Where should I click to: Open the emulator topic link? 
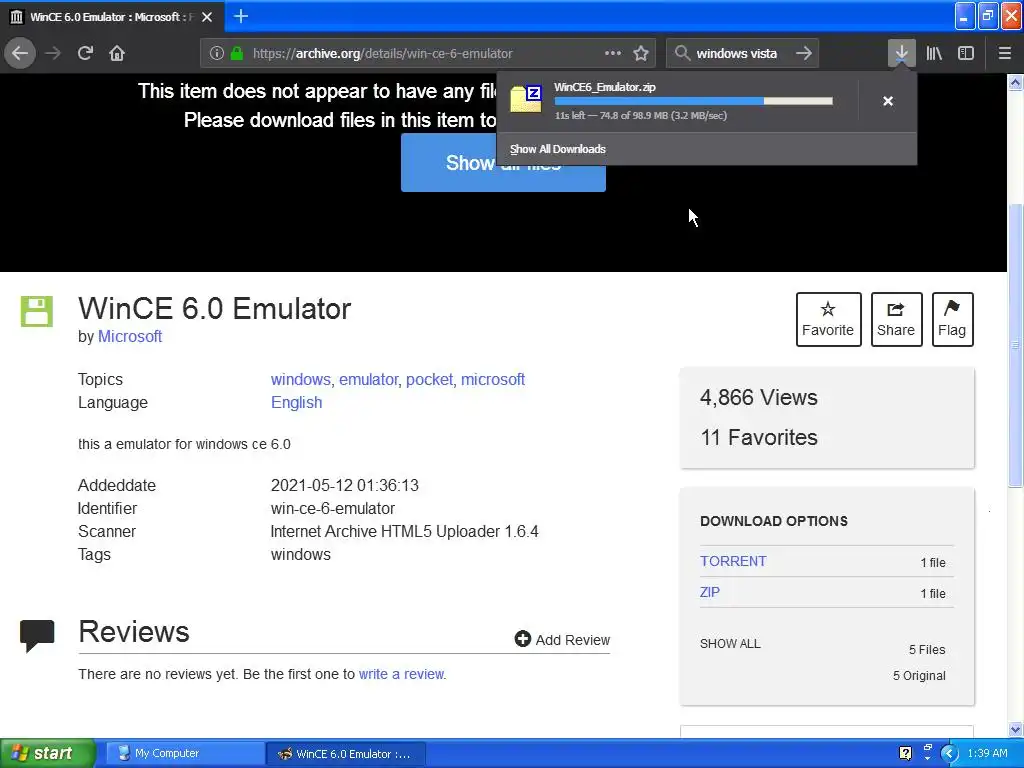(368, 379)
